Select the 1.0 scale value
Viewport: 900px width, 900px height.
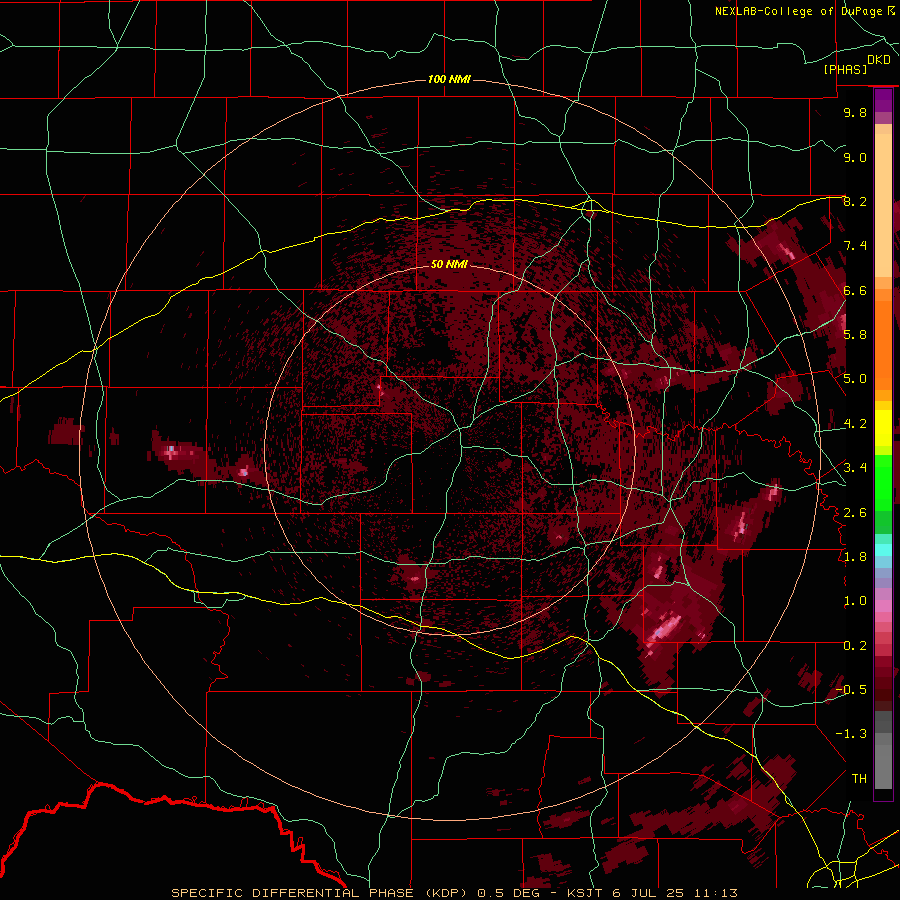855,601
